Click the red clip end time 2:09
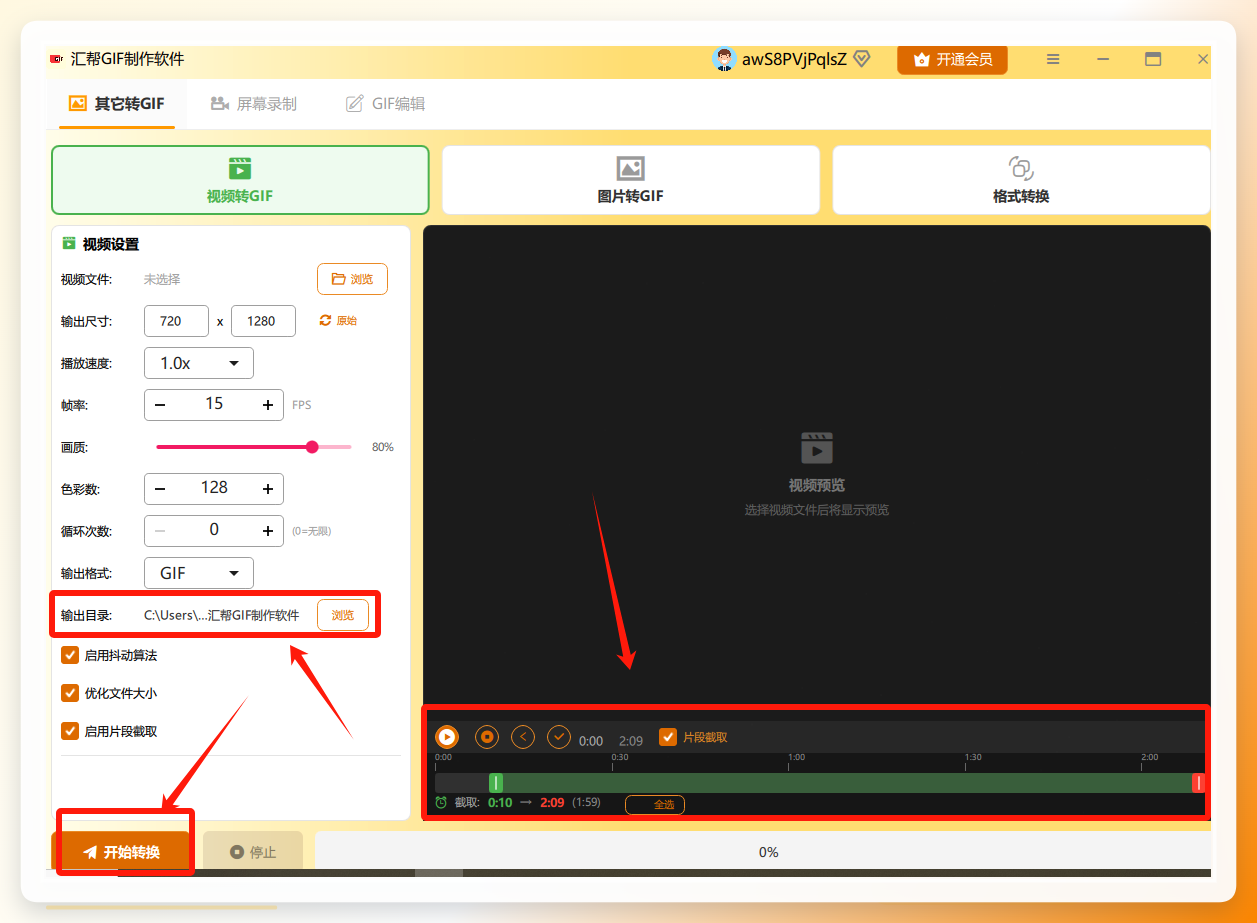The width and height of the screenshot is (1257, 923). (x=552, y=802)
